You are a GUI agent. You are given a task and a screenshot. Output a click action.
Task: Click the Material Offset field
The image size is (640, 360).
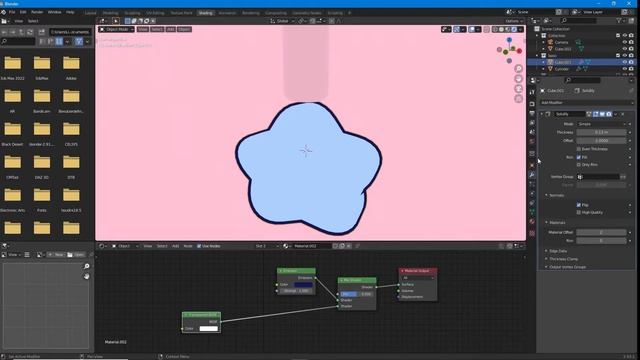point(601,232)
